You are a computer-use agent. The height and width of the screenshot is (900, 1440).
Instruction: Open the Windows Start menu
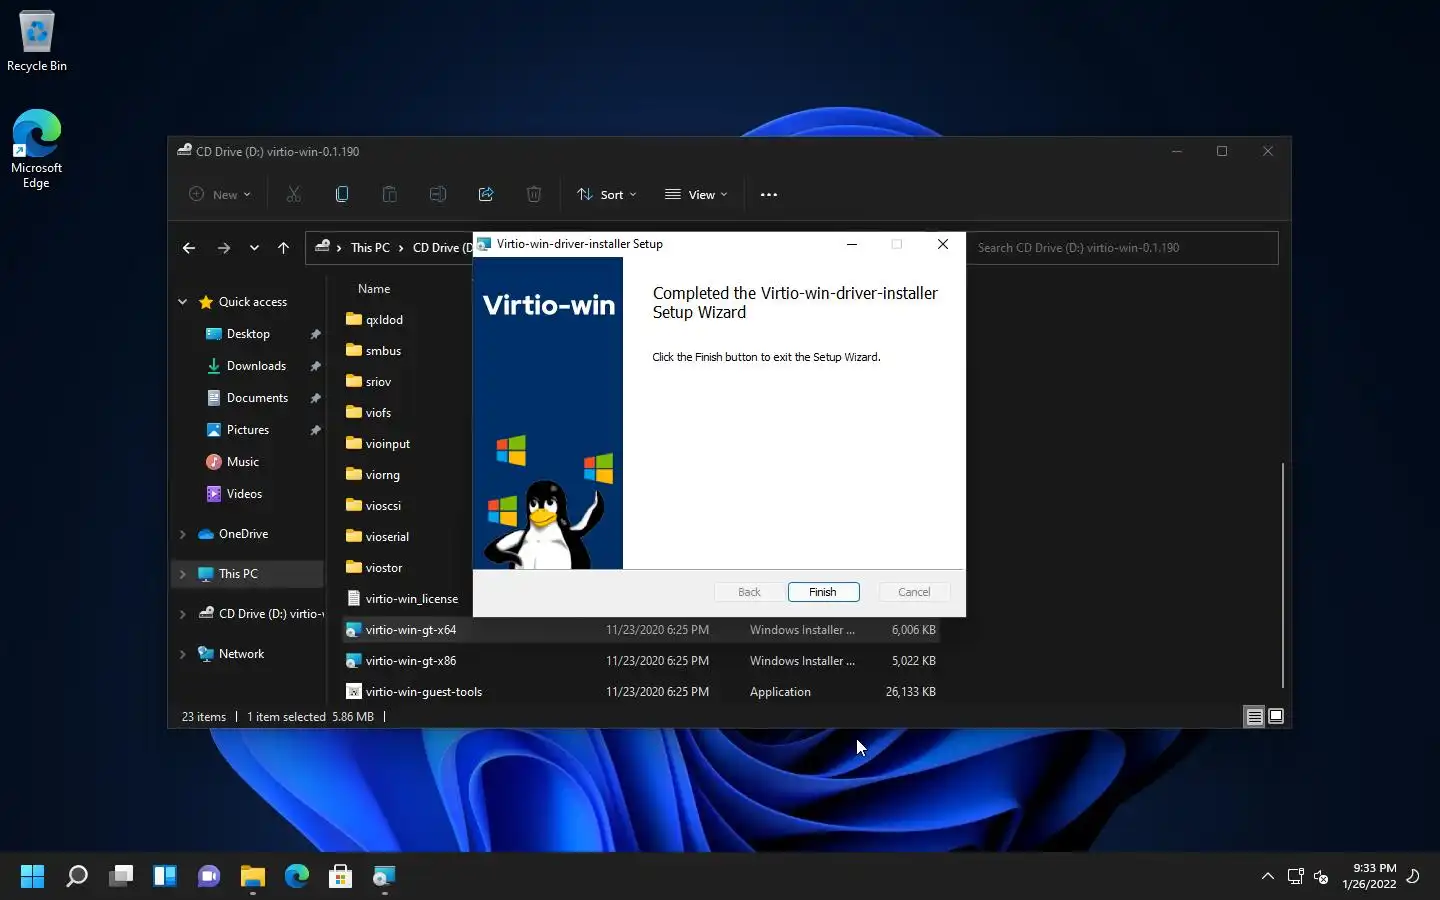(32, 877)
